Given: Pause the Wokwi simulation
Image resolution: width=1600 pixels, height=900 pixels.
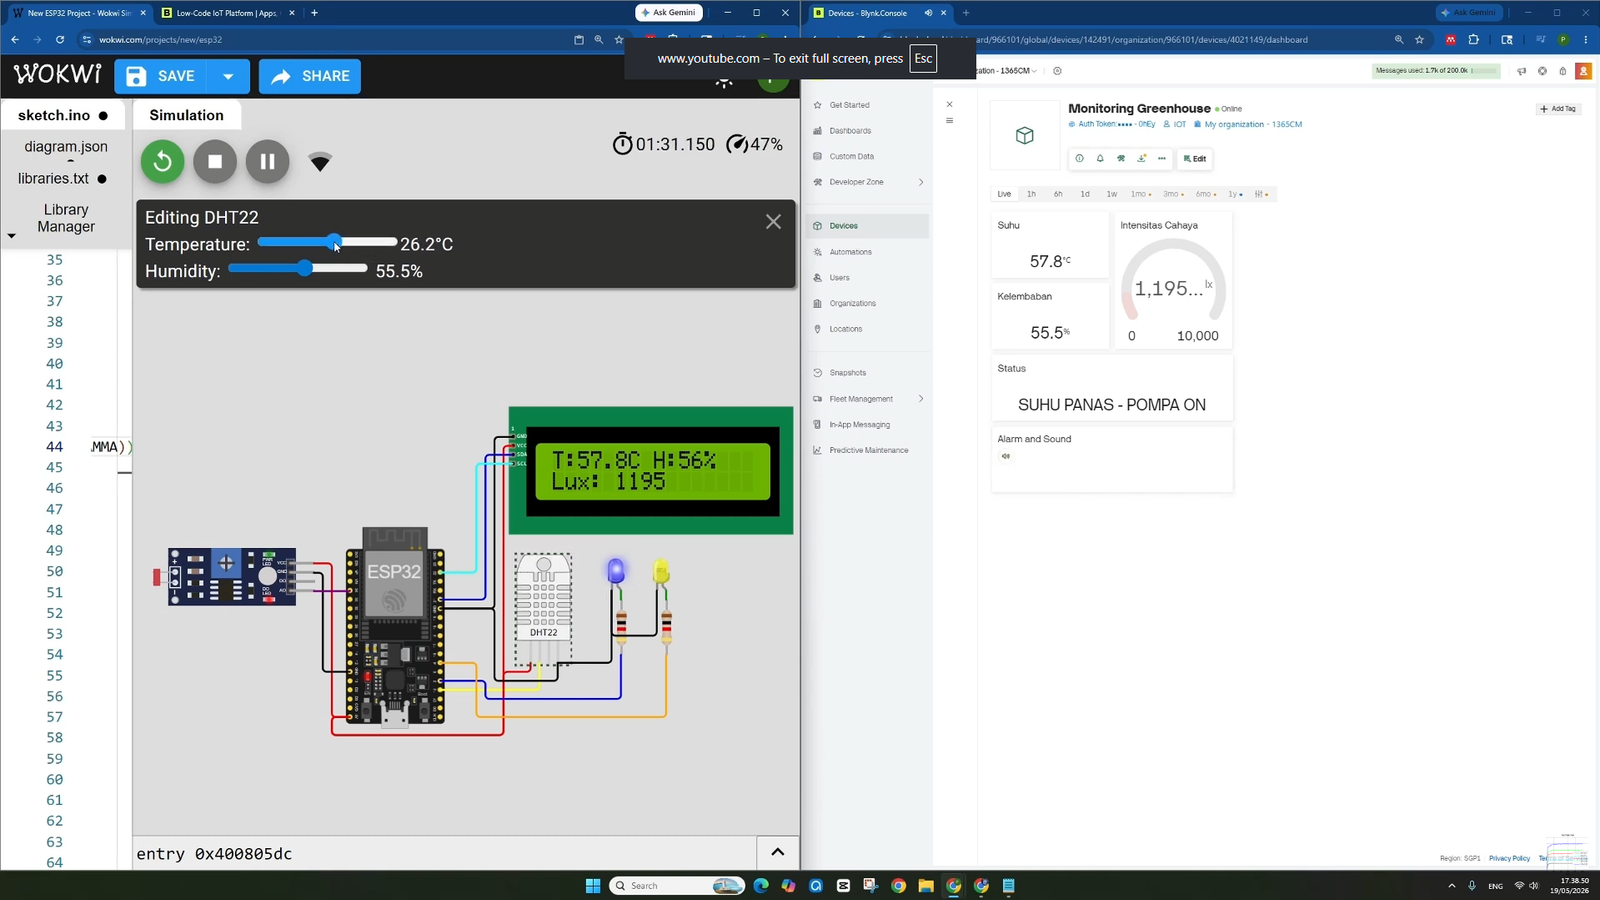Looking at the screenshot, I should tap(267, 161).
